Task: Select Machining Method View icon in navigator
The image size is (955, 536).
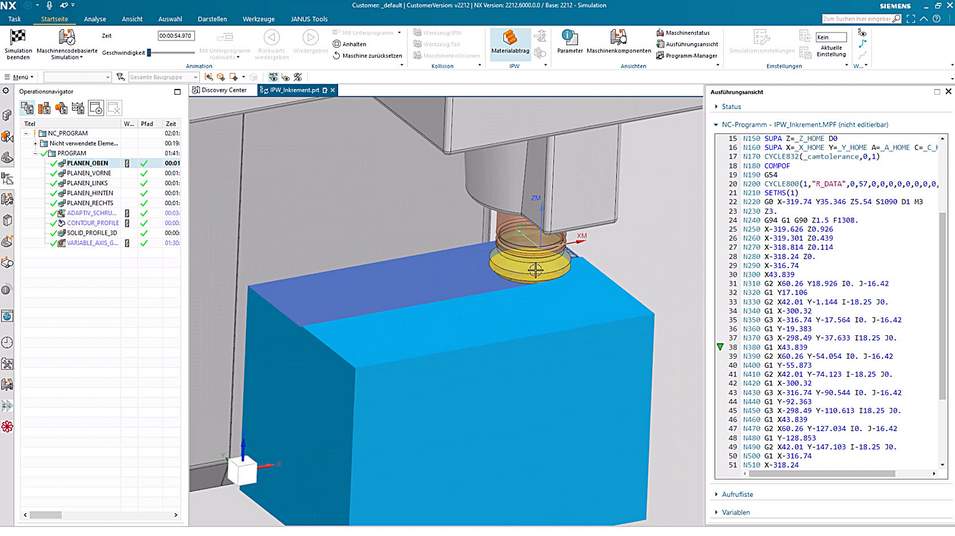Action: [x=79, y=108]
